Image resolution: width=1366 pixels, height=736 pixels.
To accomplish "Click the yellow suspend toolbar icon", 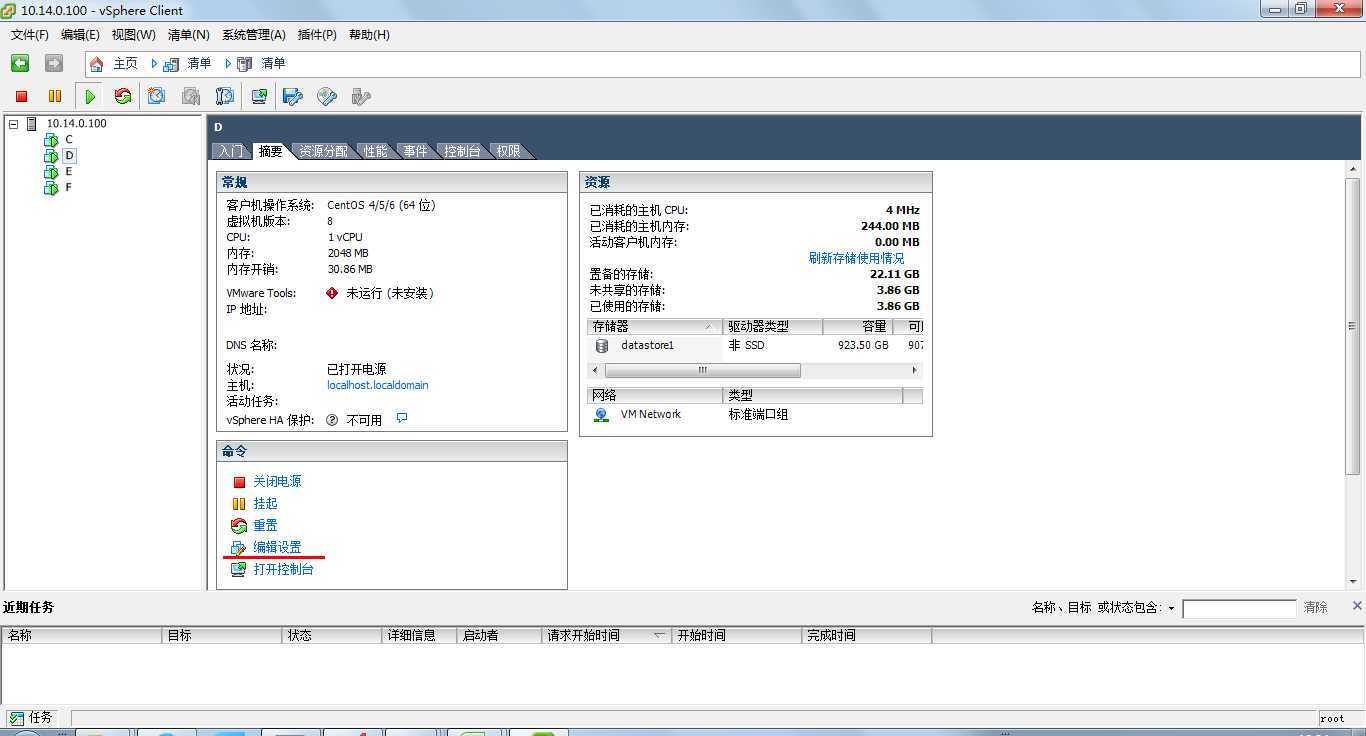I will tap(55, 96).
